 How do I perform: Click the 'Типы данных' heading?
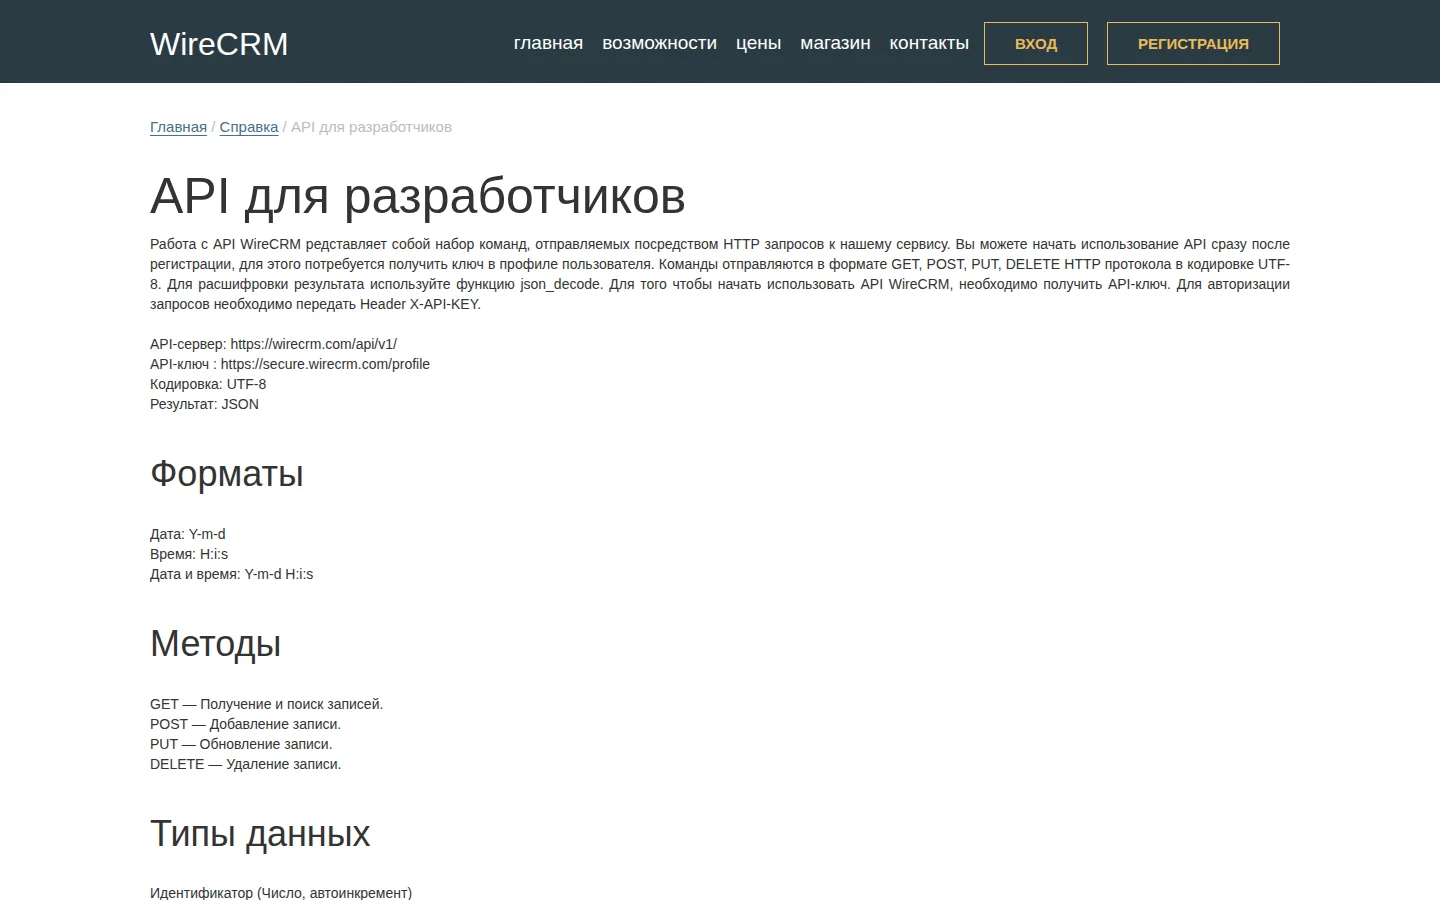pos(260,833)
